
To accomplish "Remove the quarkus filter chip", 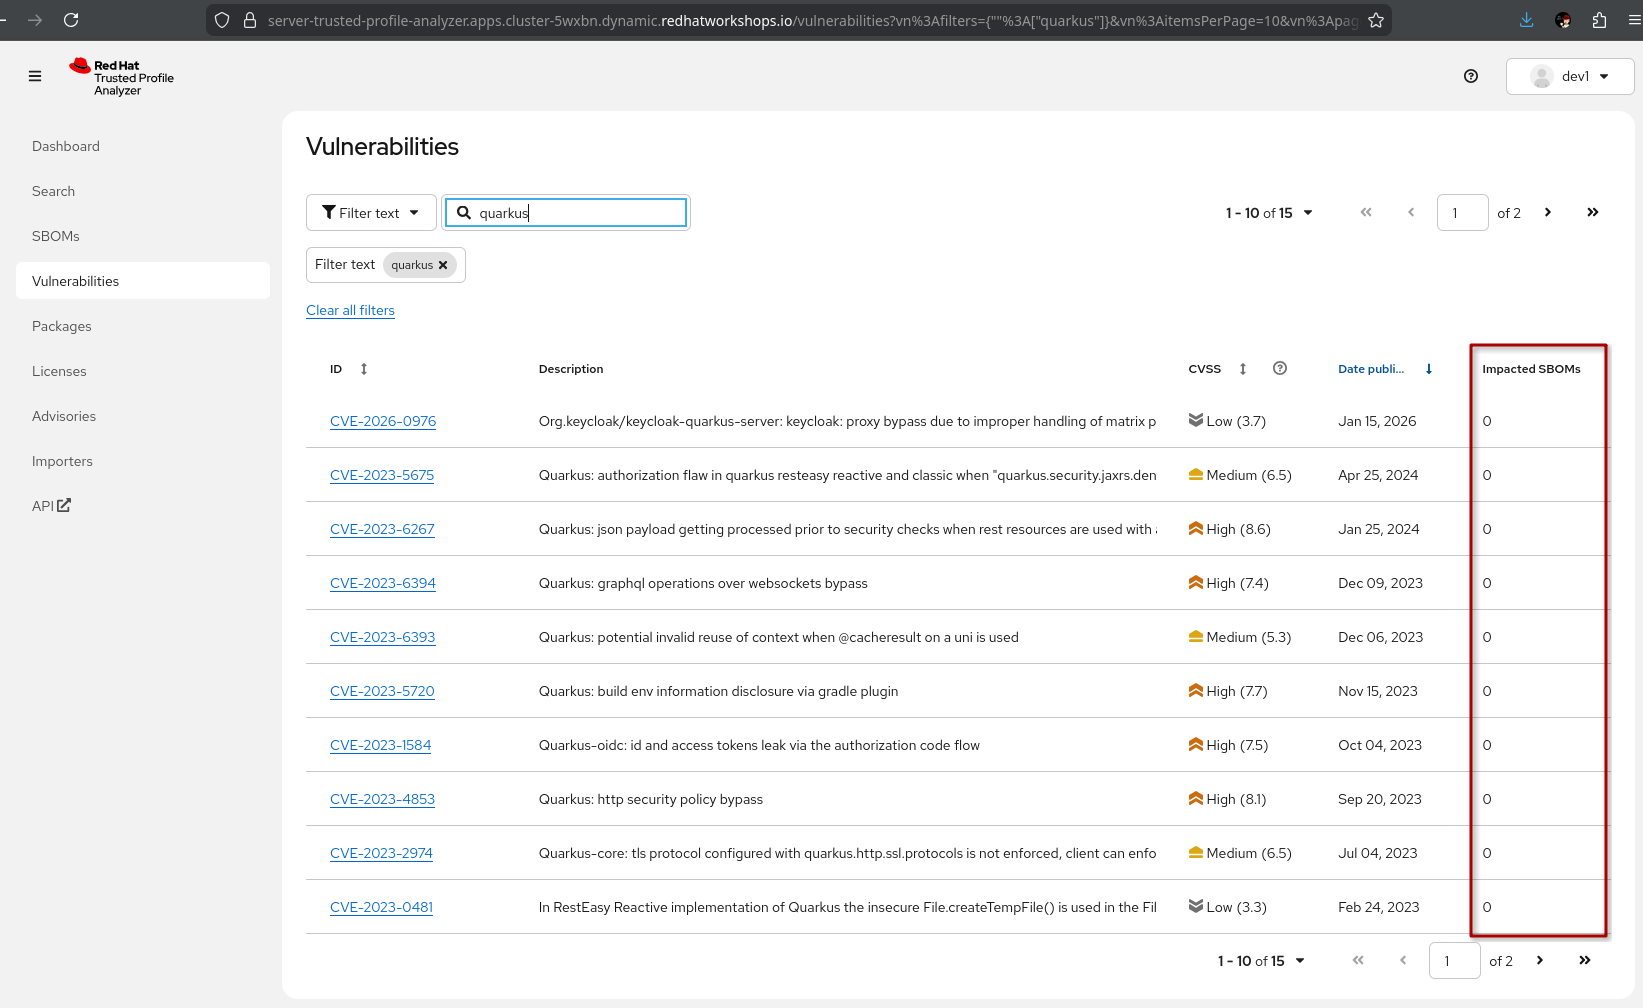I will click(442, 265).
